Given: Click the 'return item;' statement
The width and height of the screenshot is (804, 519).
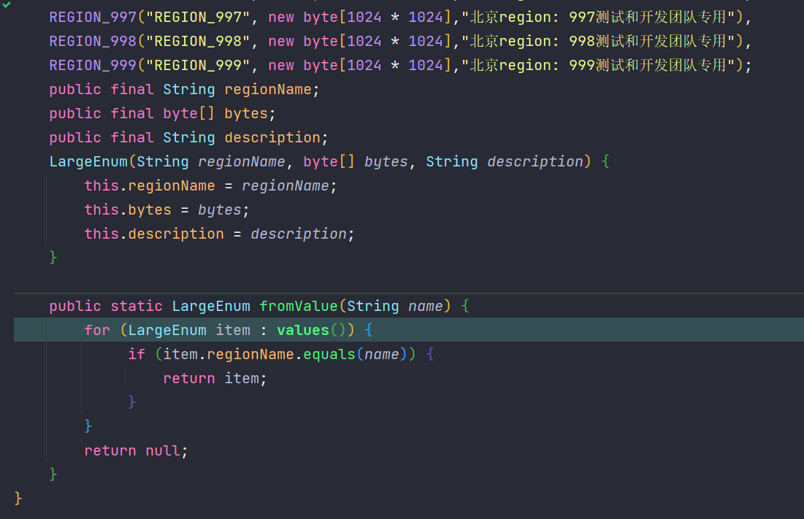Looking at the screenshot, I should [x=215, y=379].
